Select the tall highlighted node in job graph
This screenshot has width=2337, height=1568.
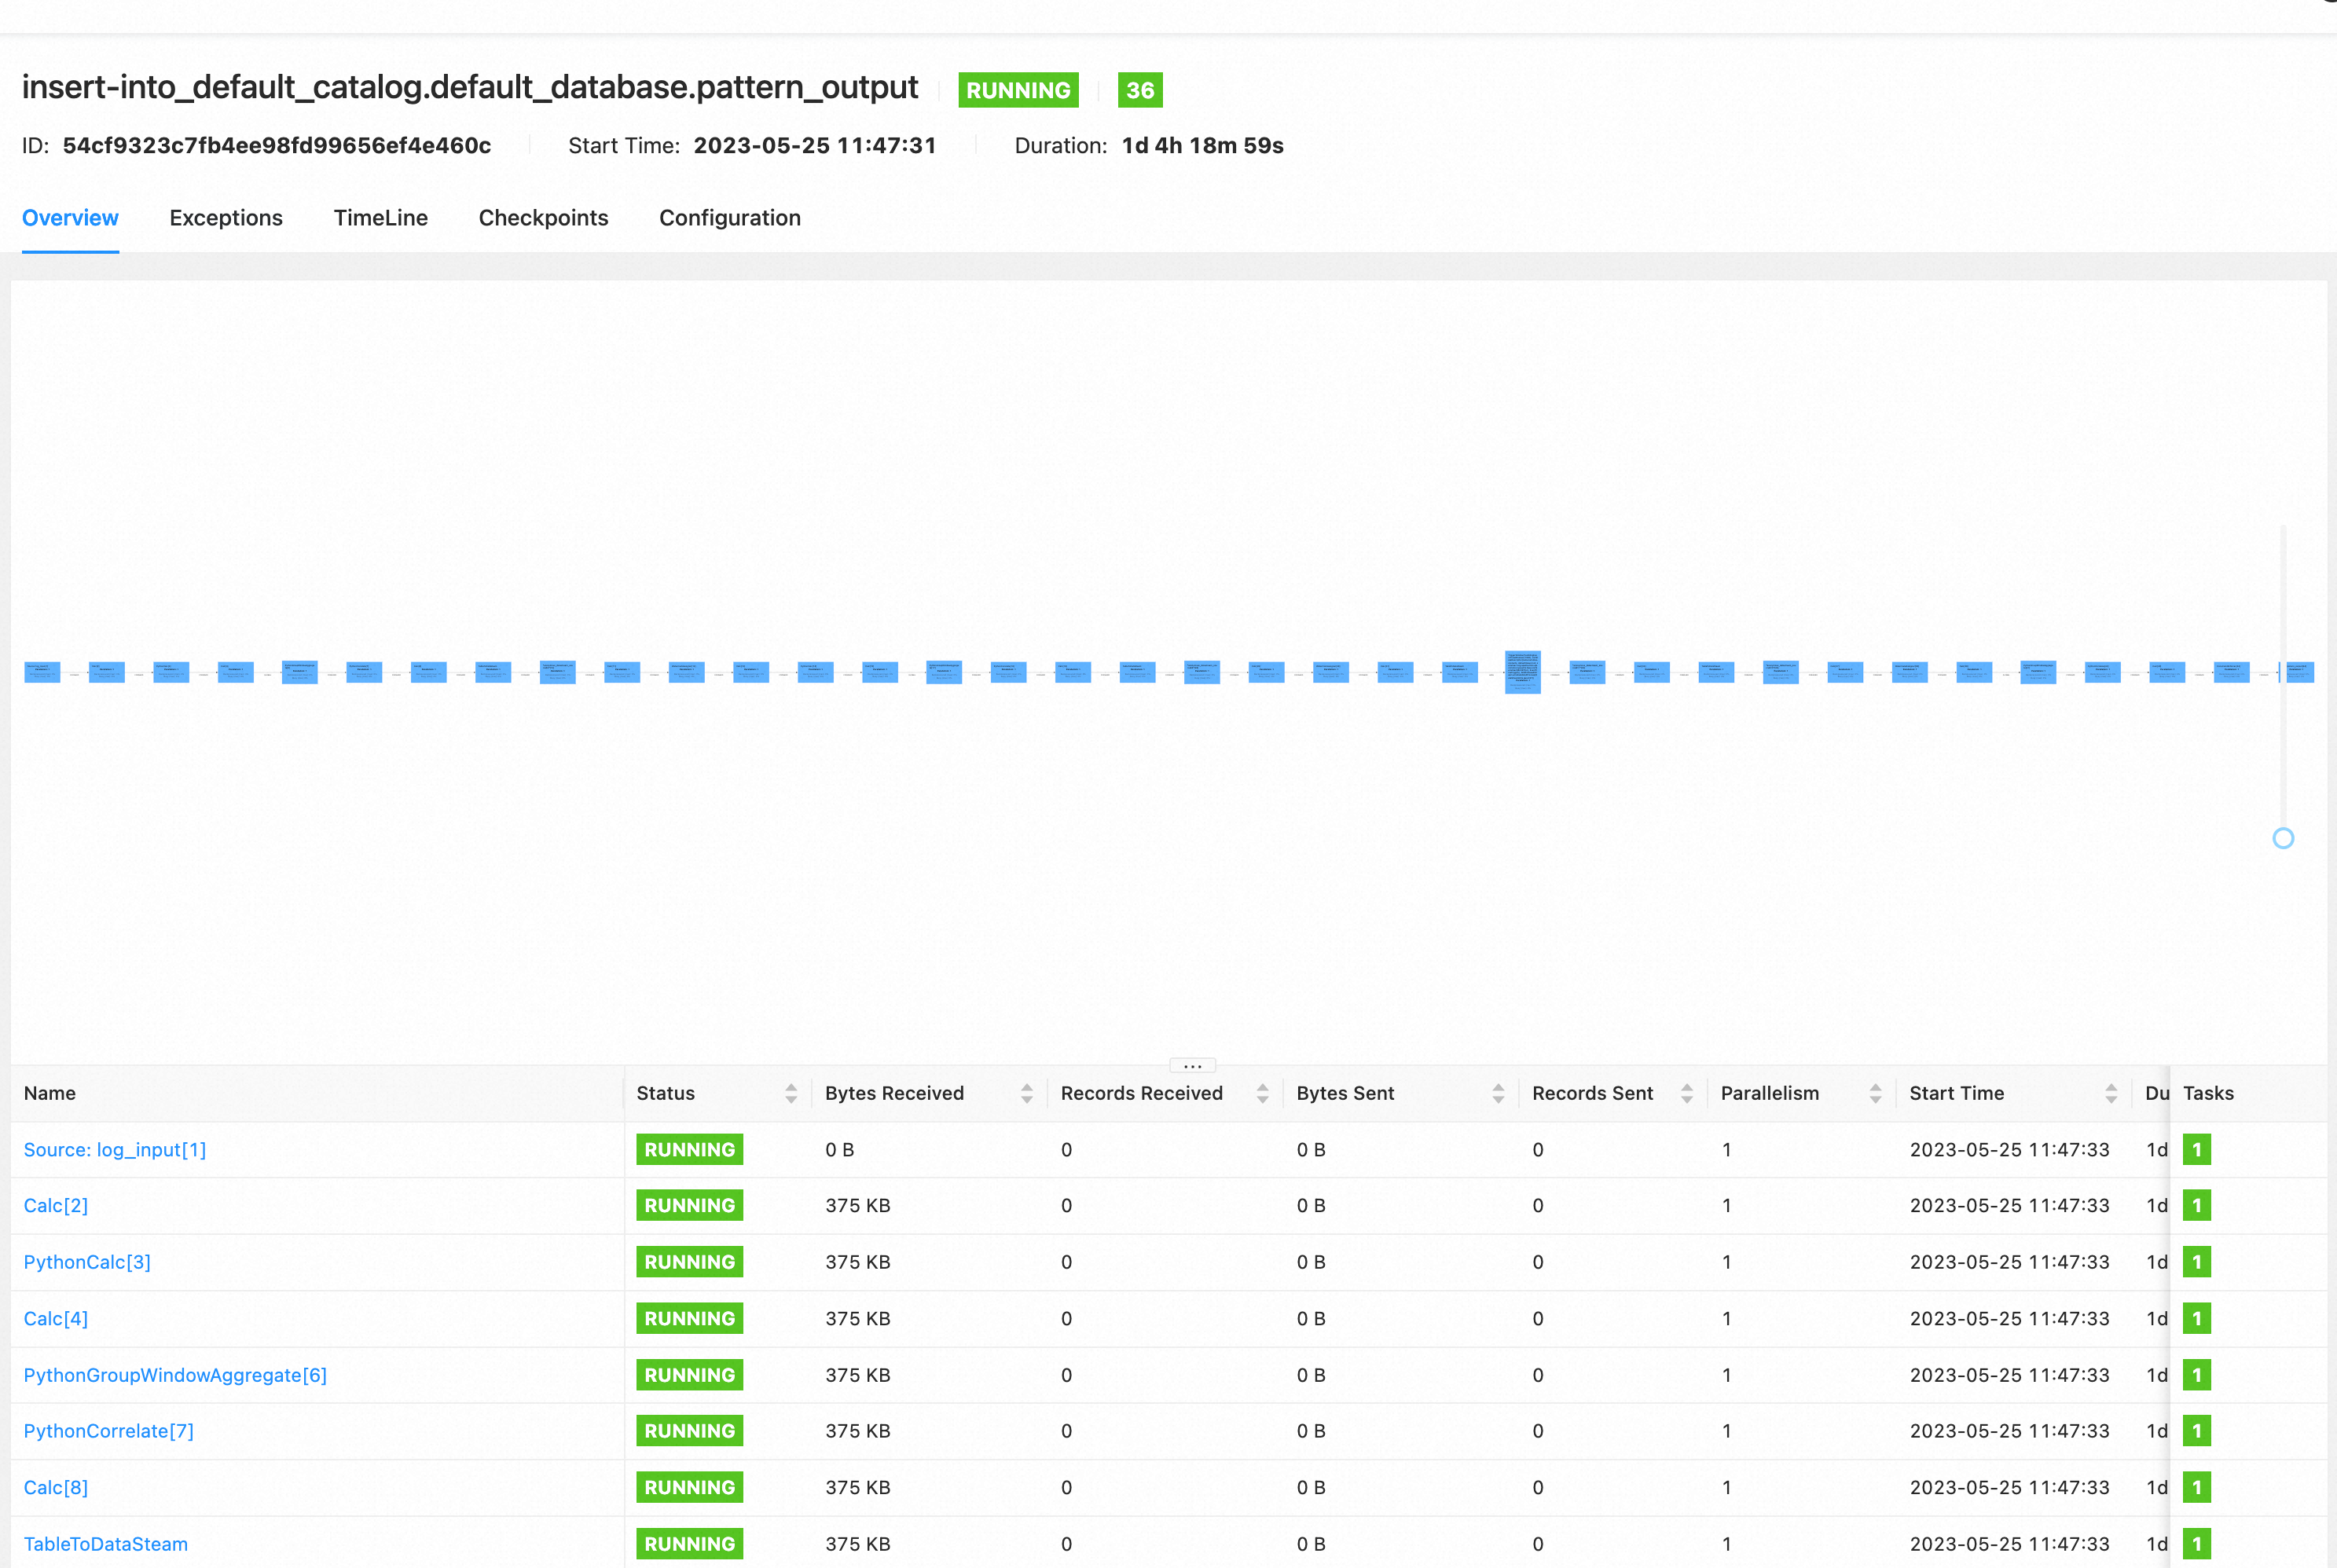click(1522, 671)
